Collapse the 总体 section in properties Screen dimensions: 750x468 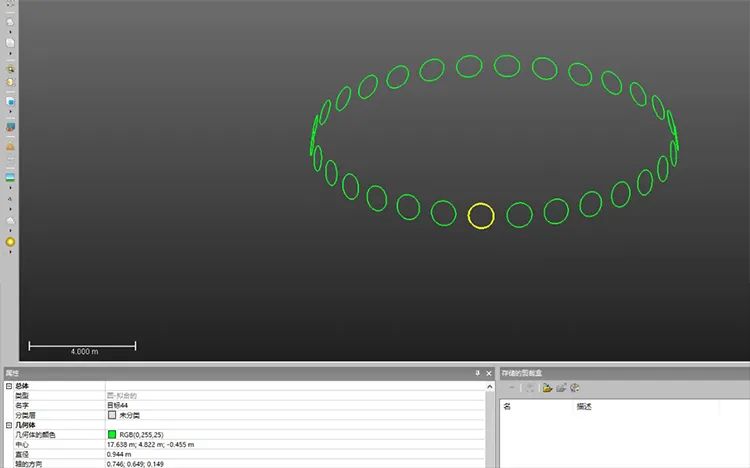9,386
